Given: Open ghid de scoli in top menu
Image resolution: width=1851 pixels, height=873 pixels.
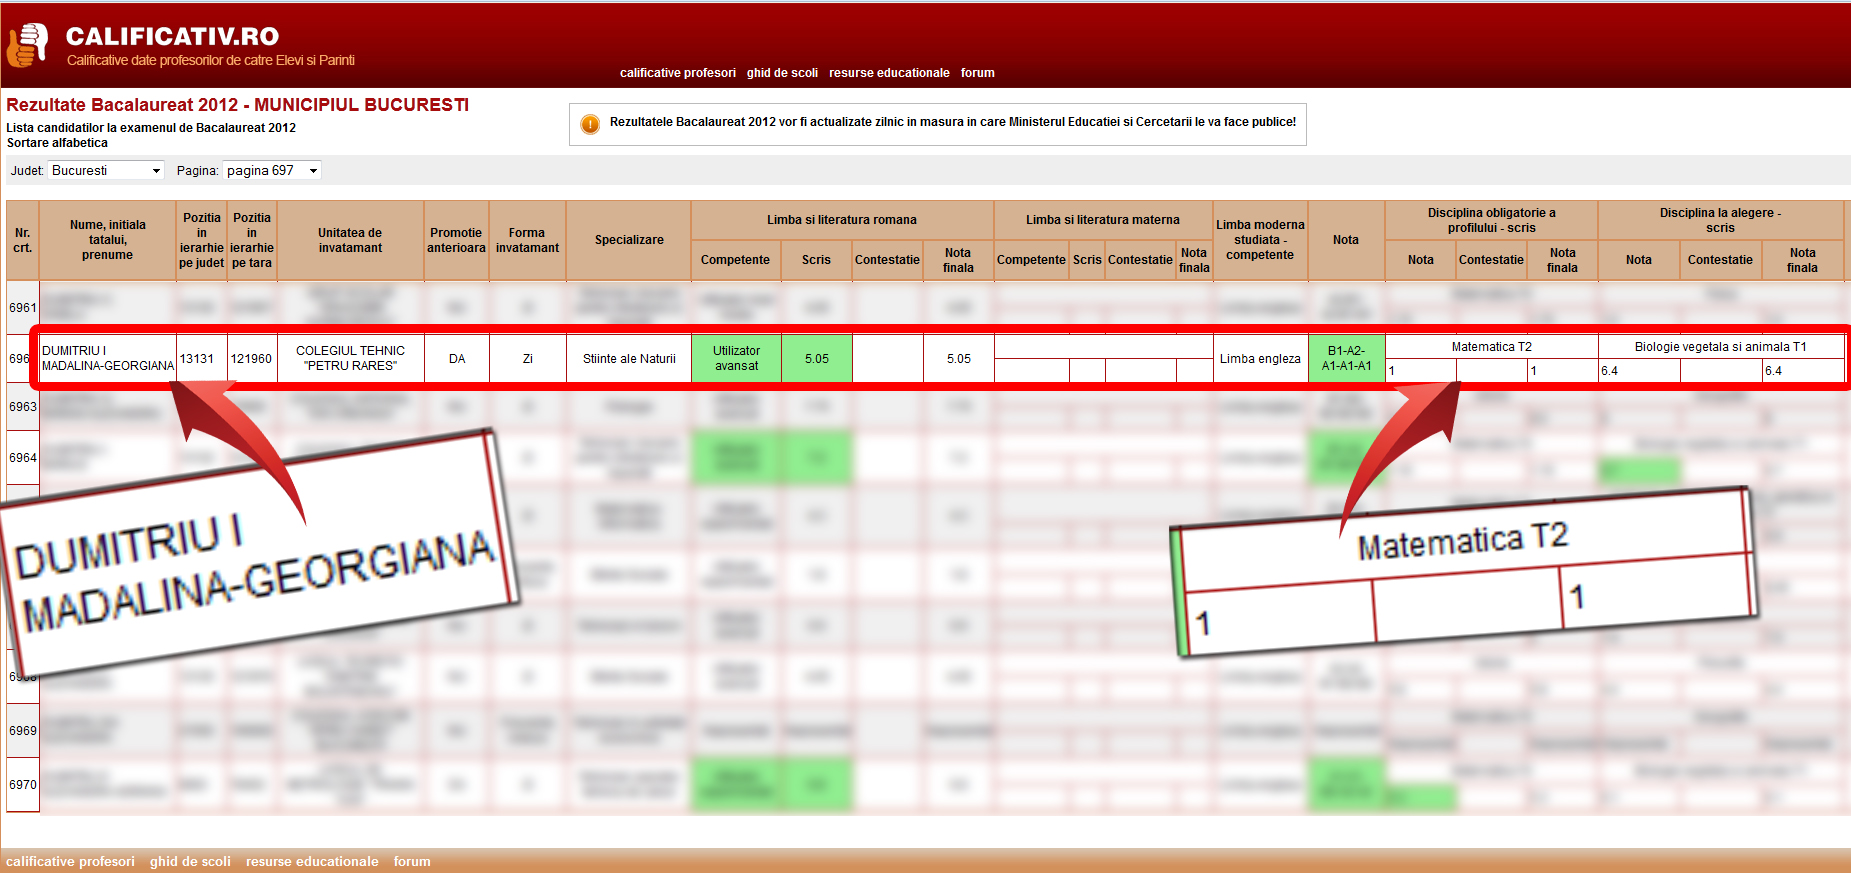Looking at the screenshot, I should click(782, 73).
